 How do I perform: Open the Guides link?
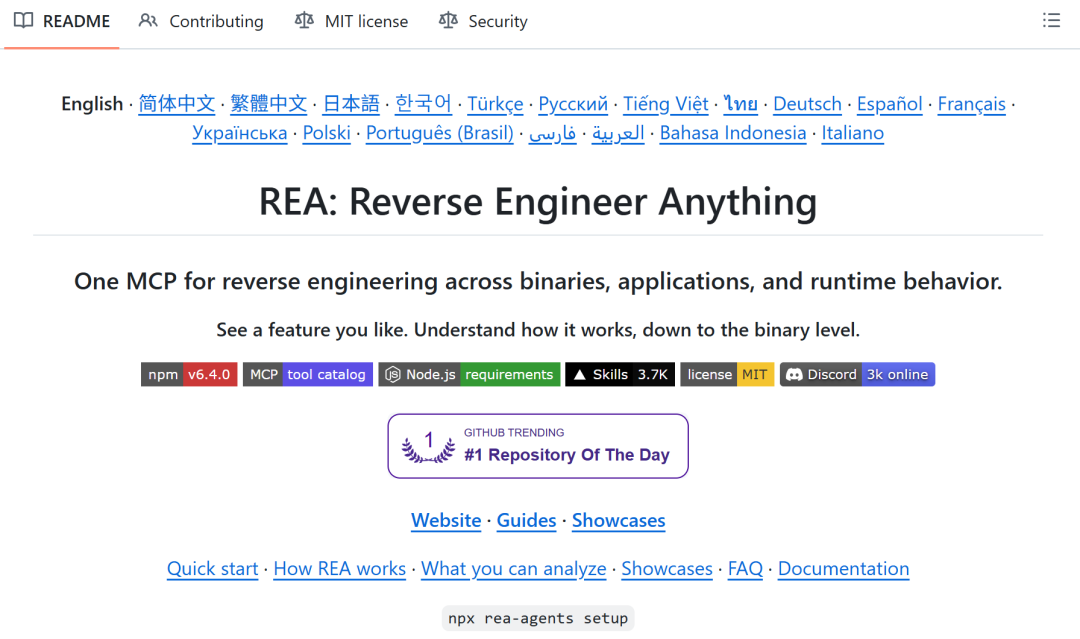coord(526,521)
